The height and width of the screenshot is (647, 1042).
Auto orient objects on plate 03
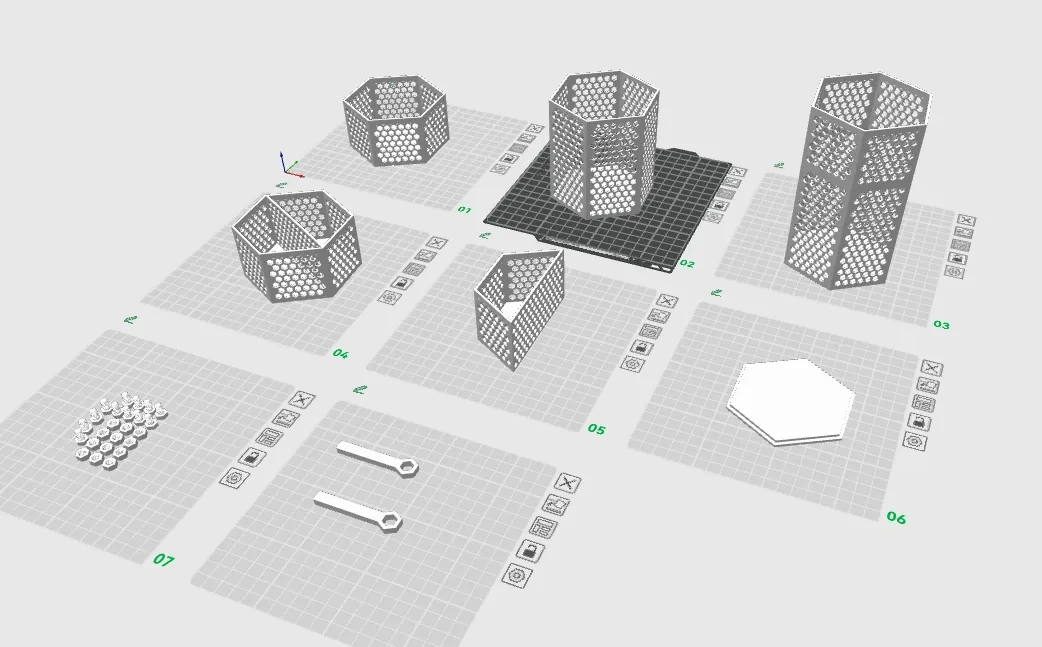964,232
